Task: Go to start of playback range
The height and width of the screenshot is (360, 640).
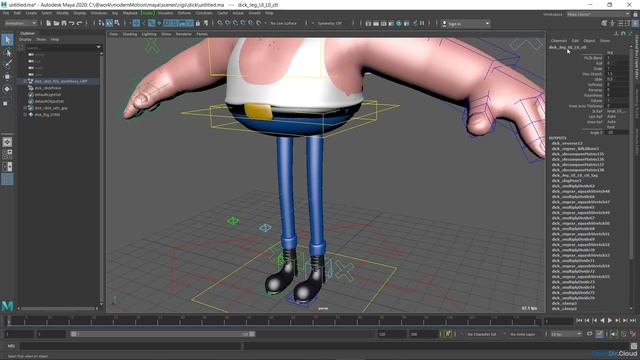Action: (579, 321)
